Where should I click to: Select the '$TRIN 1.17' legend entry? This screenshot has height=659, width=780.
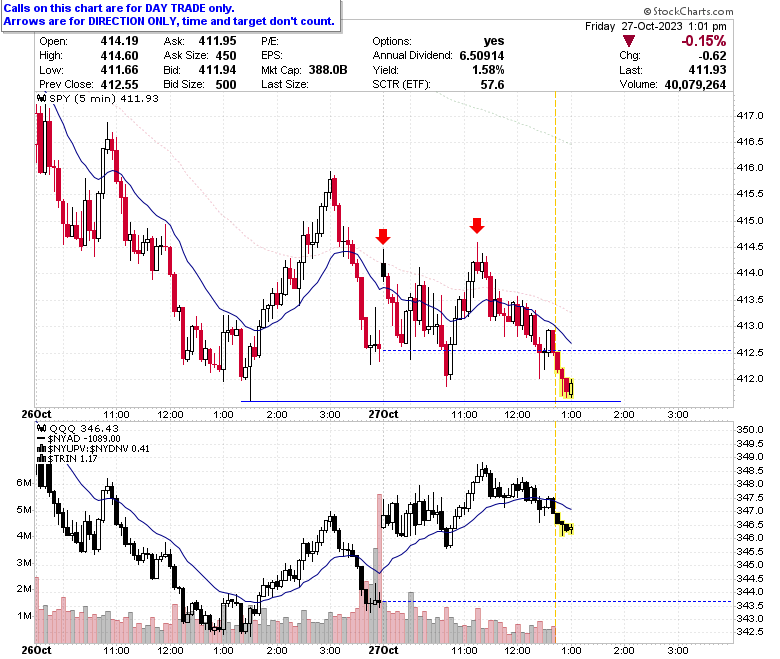(x=73, y=459)
